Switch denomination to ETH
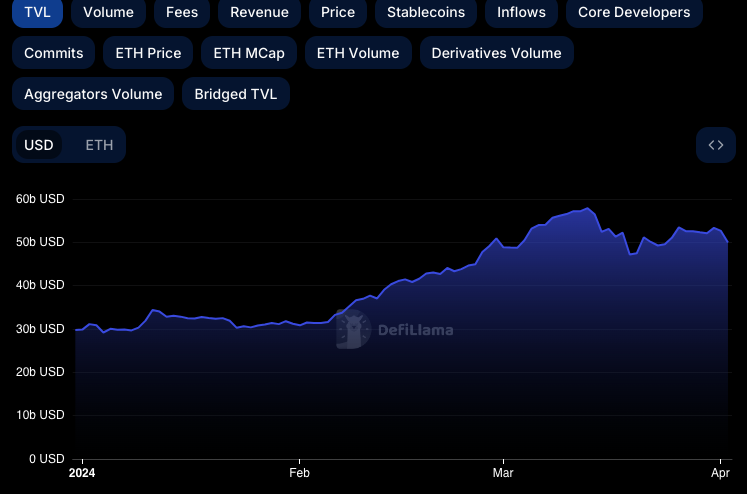Image resolution: width=747 pixels, height=494 pixels. [x=99, y=145]
